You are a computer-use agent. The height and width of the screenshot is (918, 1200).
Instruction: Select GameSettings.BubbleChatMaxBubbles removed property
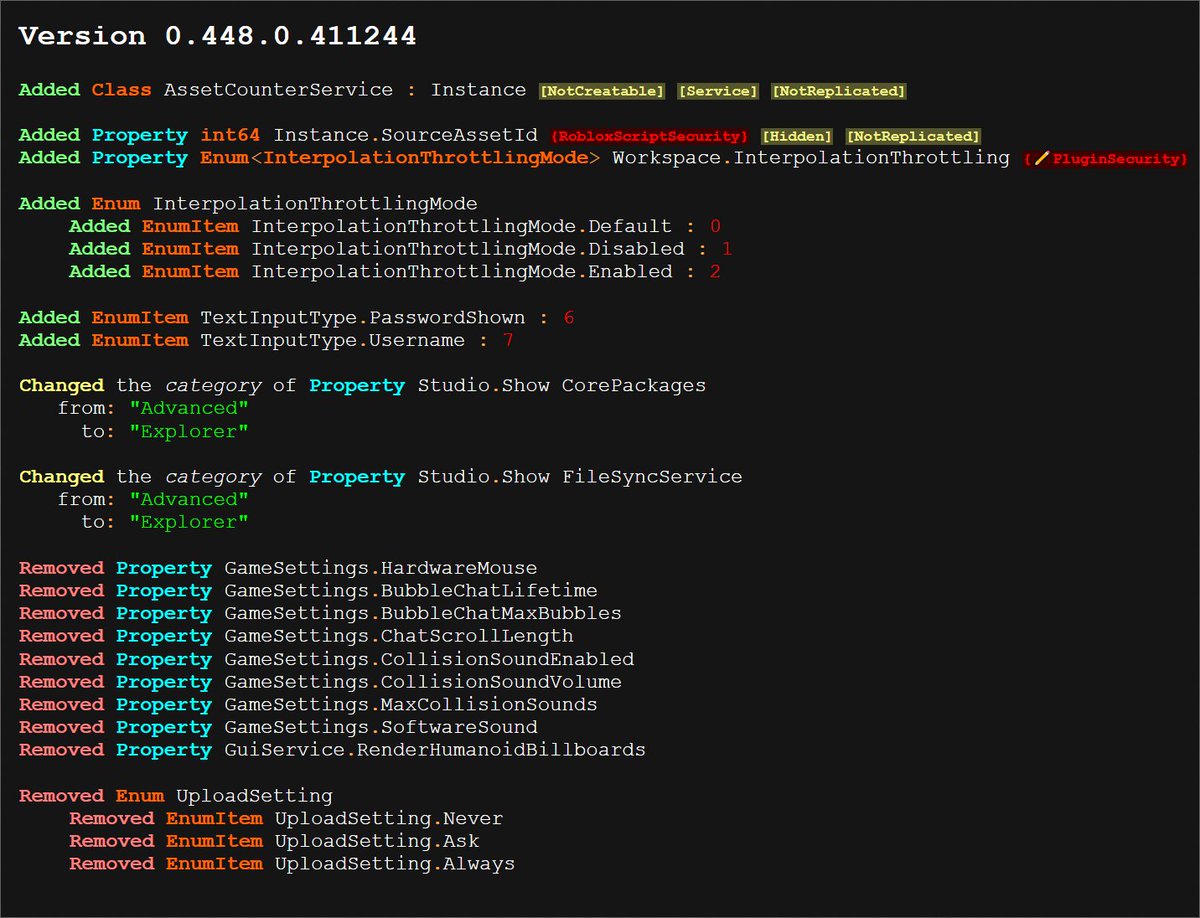pos(423,614)
